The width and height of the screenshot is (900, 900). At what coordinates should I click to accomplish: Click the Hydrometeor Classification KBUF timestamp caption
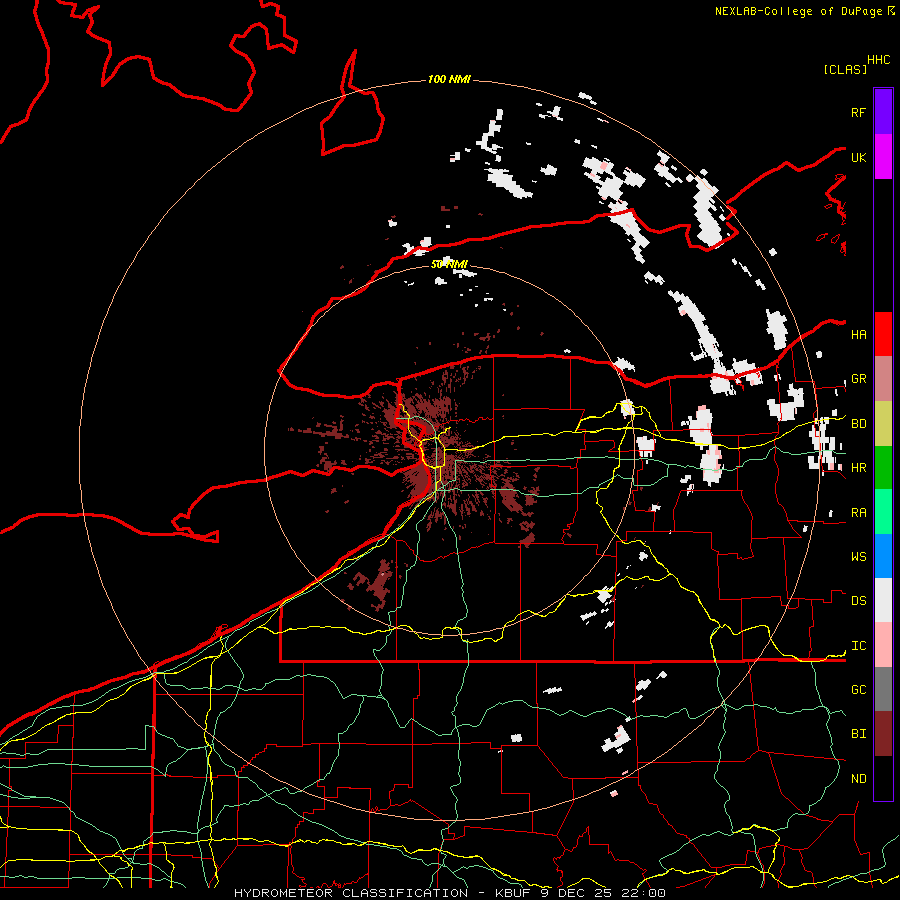[450, 893]
